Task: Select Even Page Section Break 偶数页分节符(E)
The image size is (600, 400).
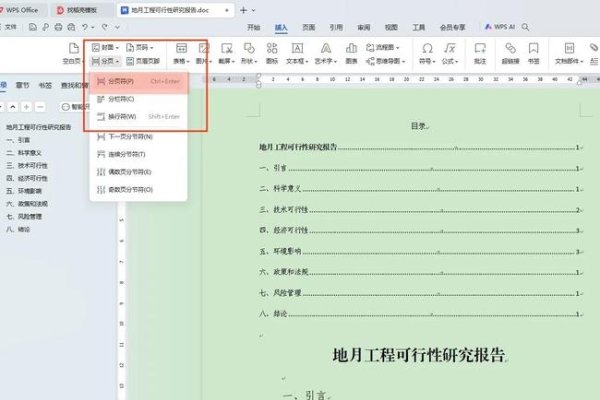Action: pyautogui.click(x=139, y=172)
